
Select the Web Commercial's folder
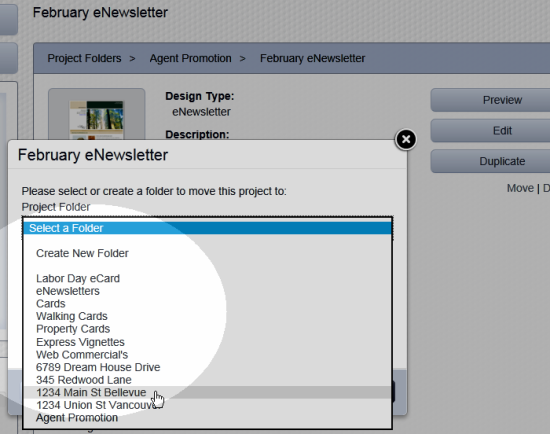coord(207,355)
